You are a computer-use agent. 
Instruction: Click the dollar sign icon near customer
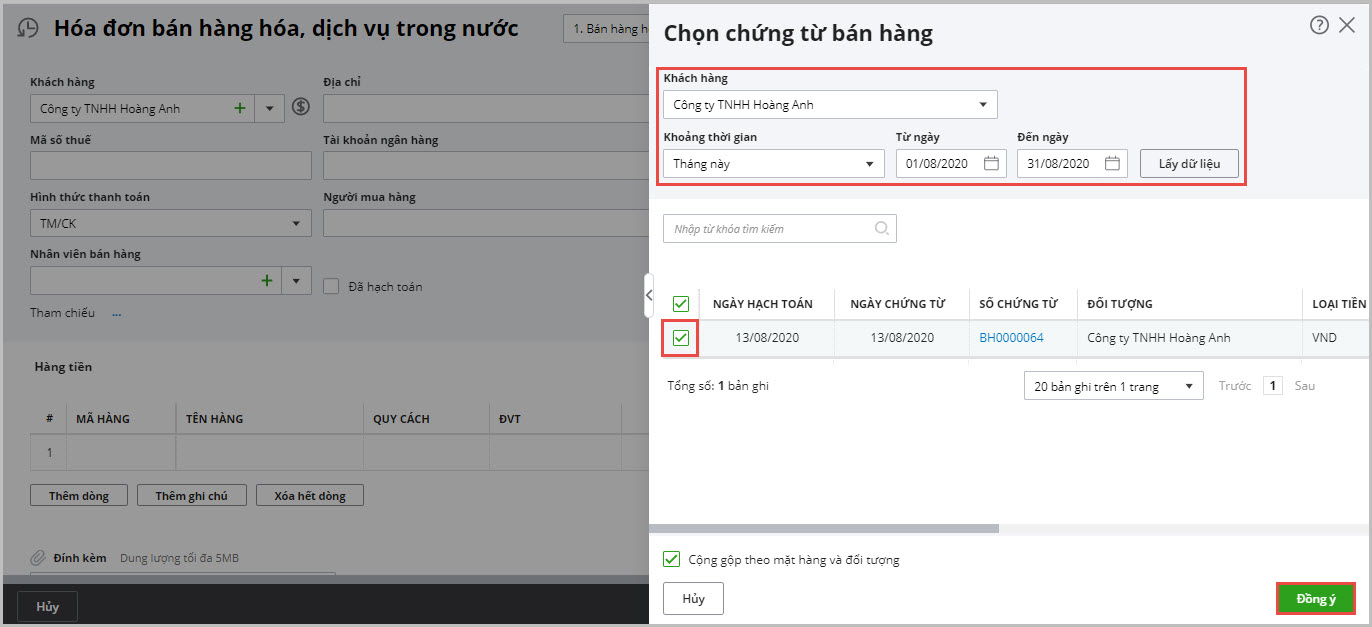(x=301, y=107)
